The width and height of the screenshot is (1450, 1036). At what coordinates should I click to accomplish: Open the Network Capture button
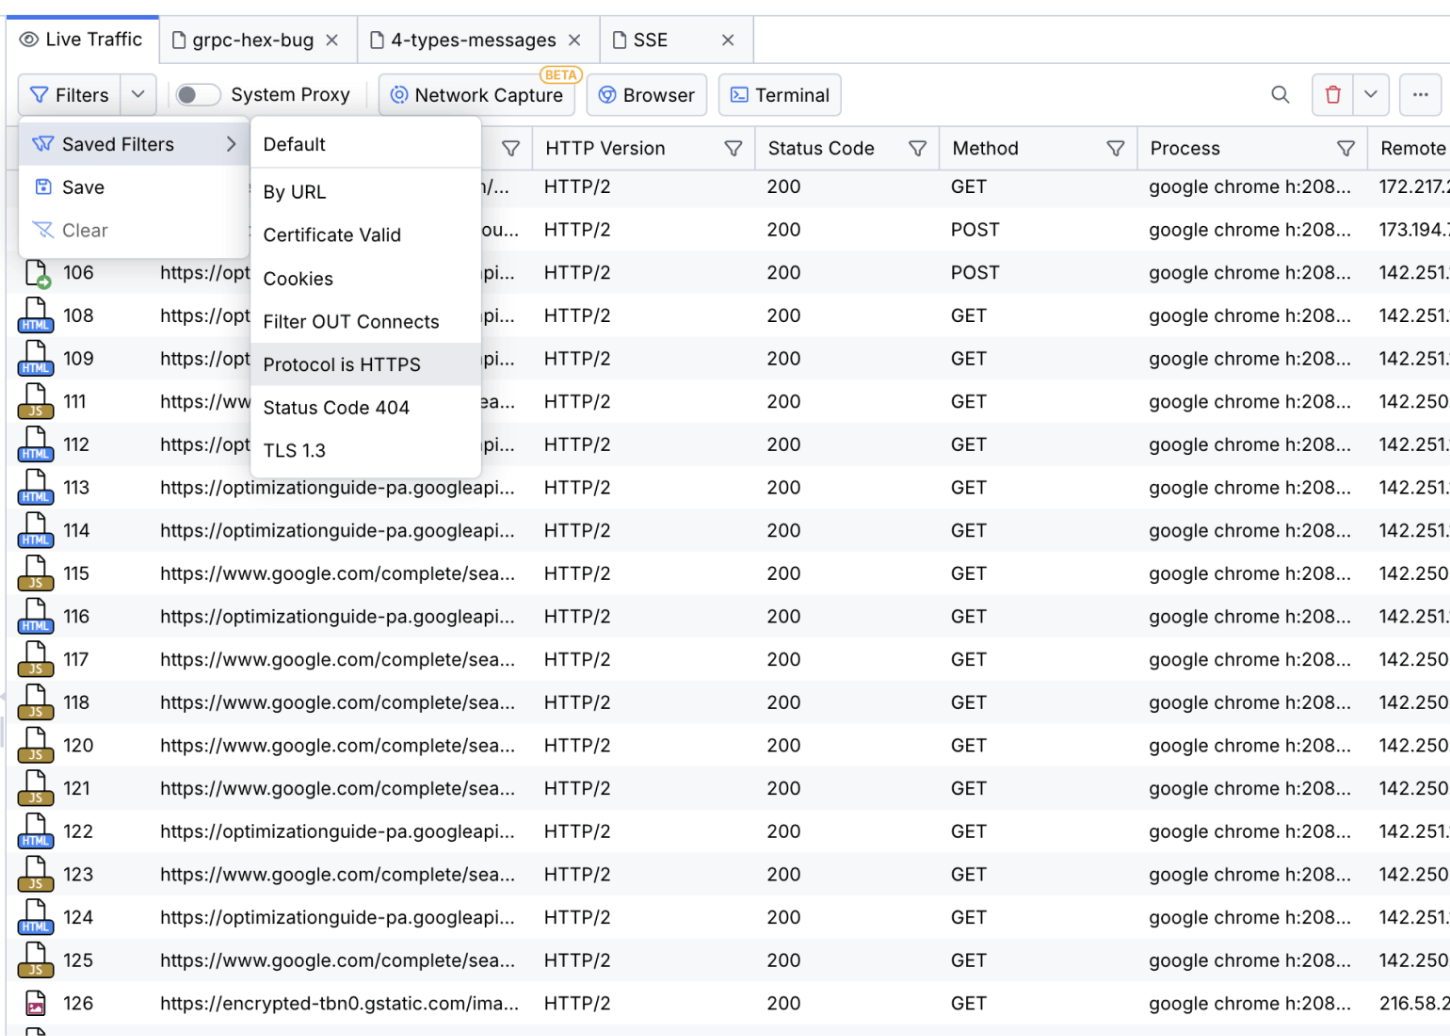pyautogui.click(x=476, y=95)
